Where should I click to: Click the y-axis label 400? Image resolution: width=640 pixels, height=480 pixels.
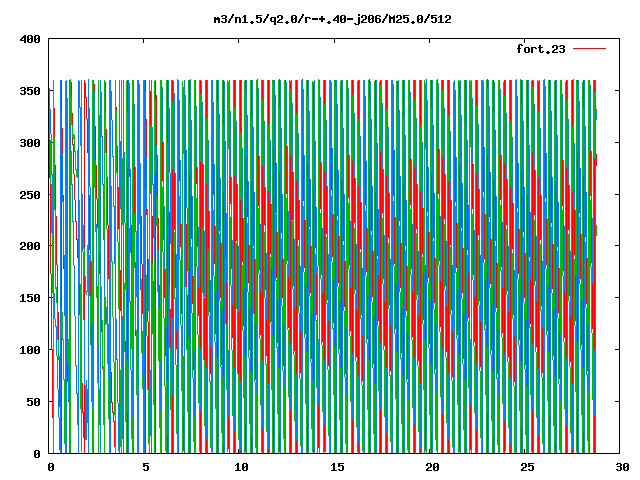click(x=30, y=39)
